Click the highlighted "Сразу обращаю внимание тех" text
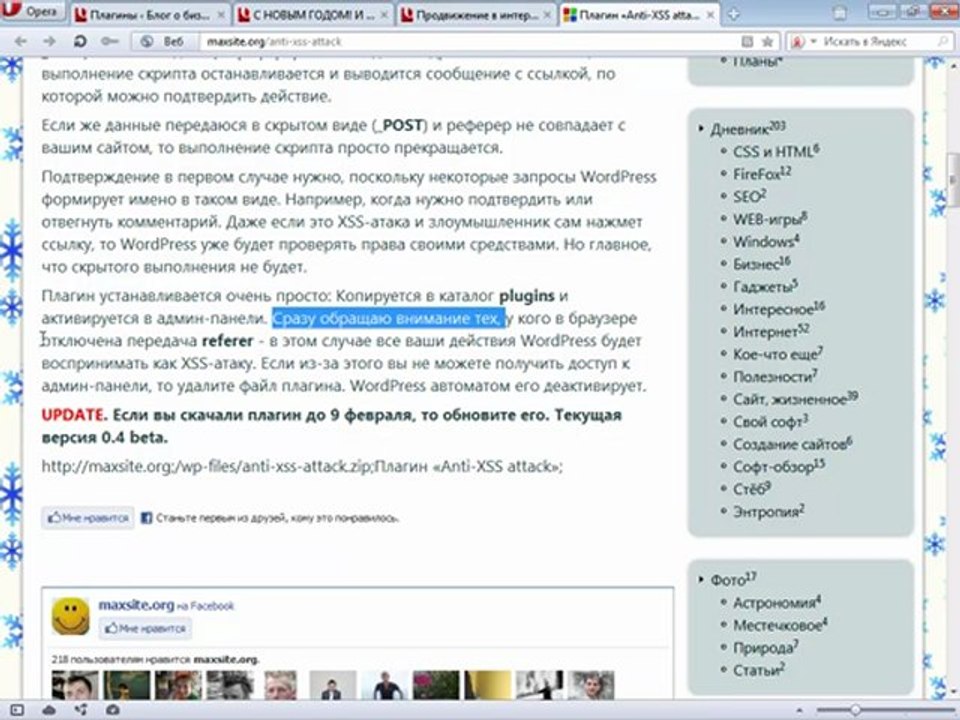 [389, 318]
